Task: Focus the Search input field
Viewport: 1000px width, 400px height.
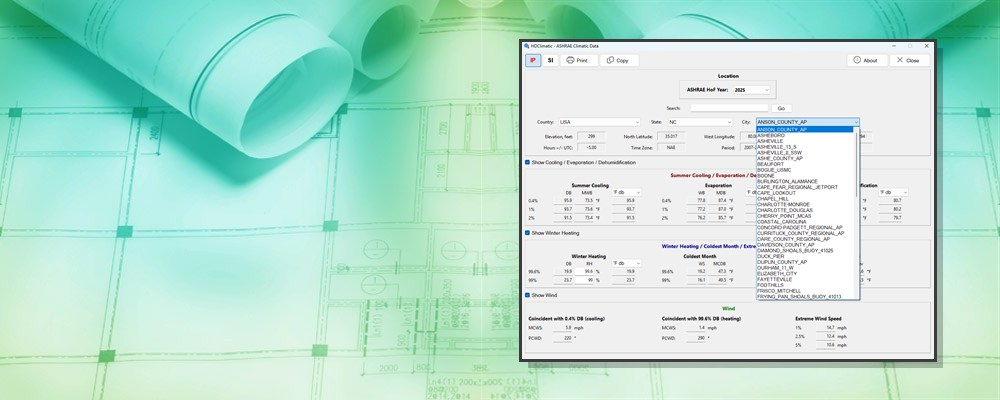Action: pyautogui.click(x=729, y=108)
